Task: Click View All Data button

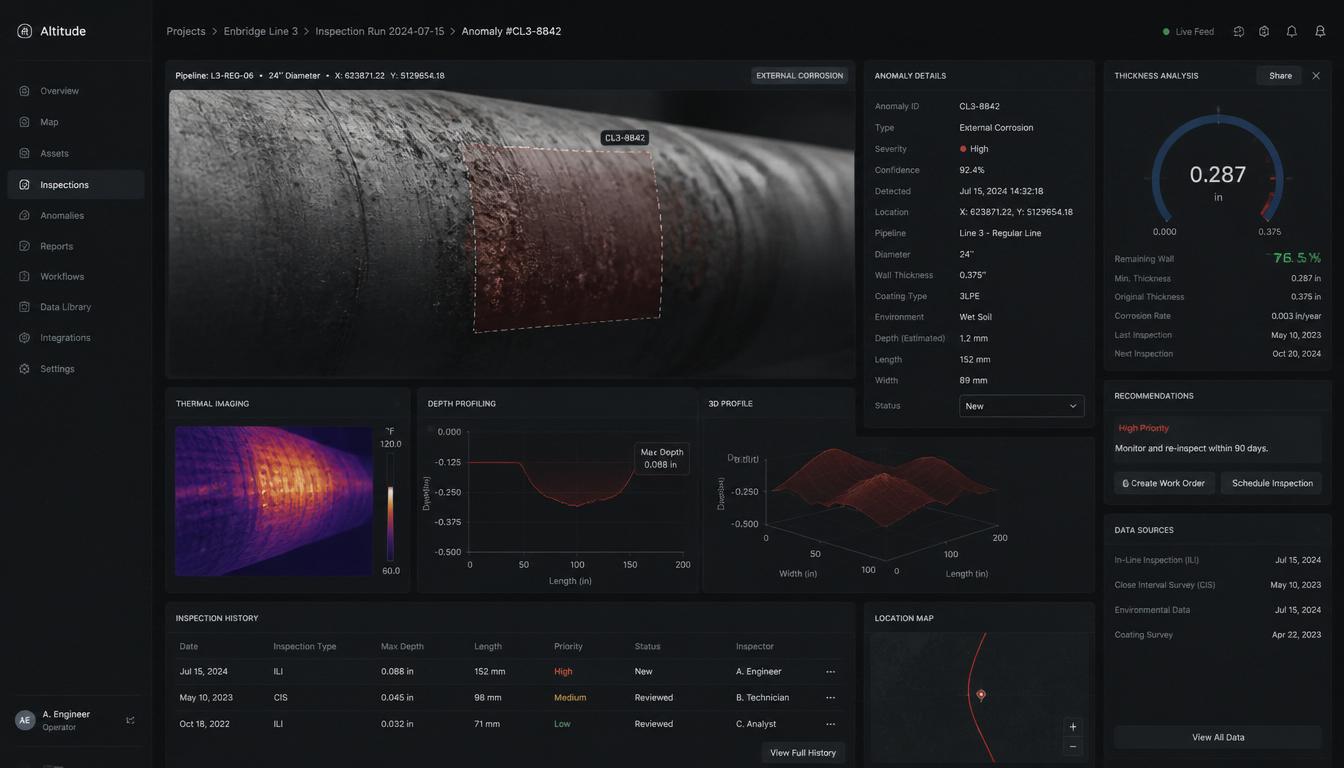Action: tap(1218, 738)
